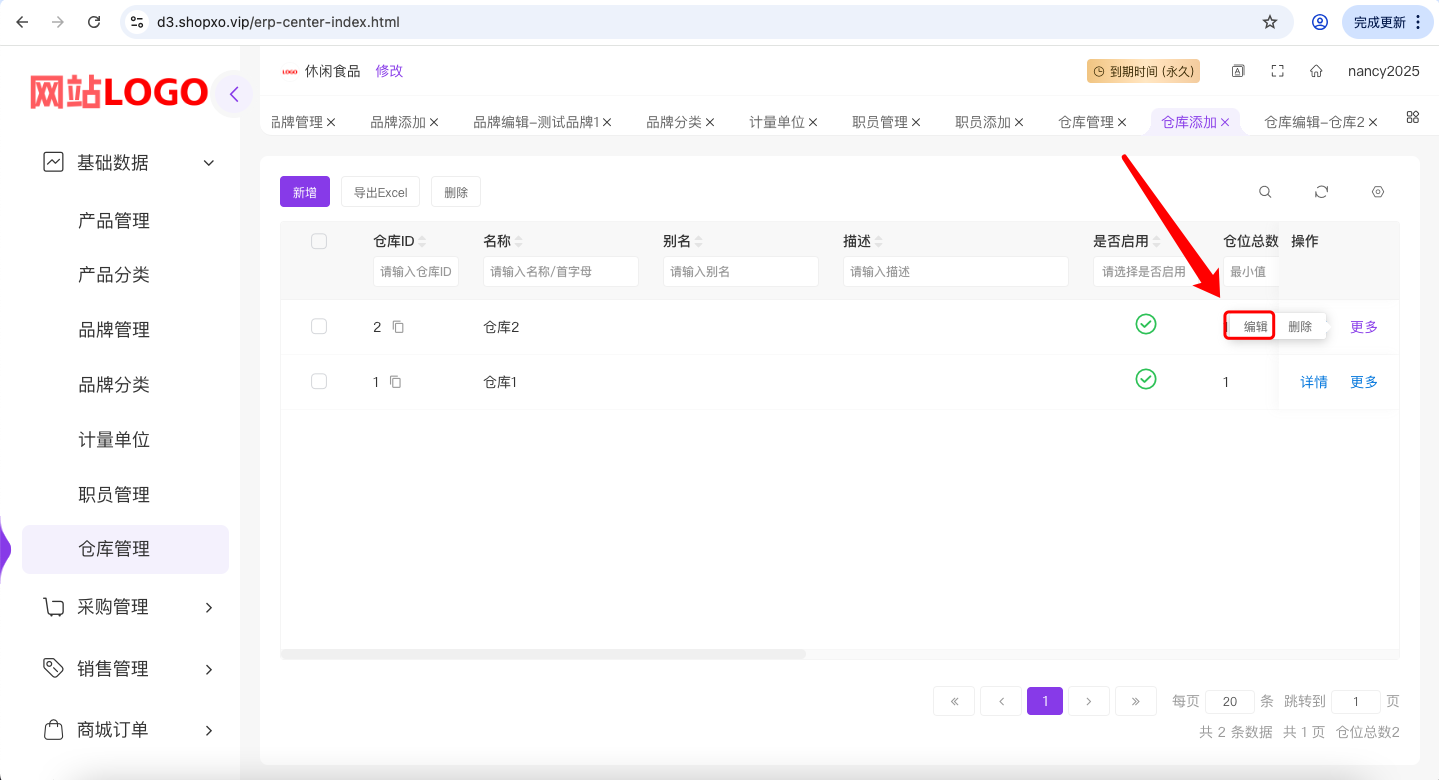1439x780 pixels.
Task: Open 计量单位 in the sidebar
Action: [114, 440]
